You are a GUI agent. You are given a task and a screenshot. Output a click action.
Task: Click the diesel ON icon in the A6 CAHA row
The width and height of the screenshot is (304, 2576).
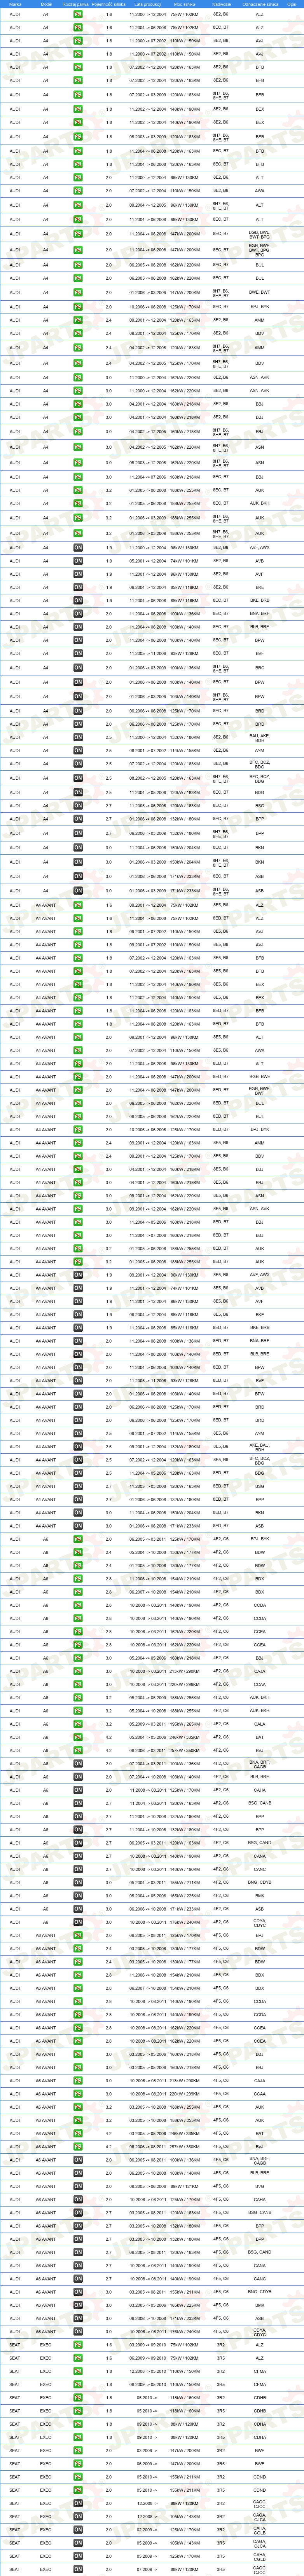tap(78, 1790)
